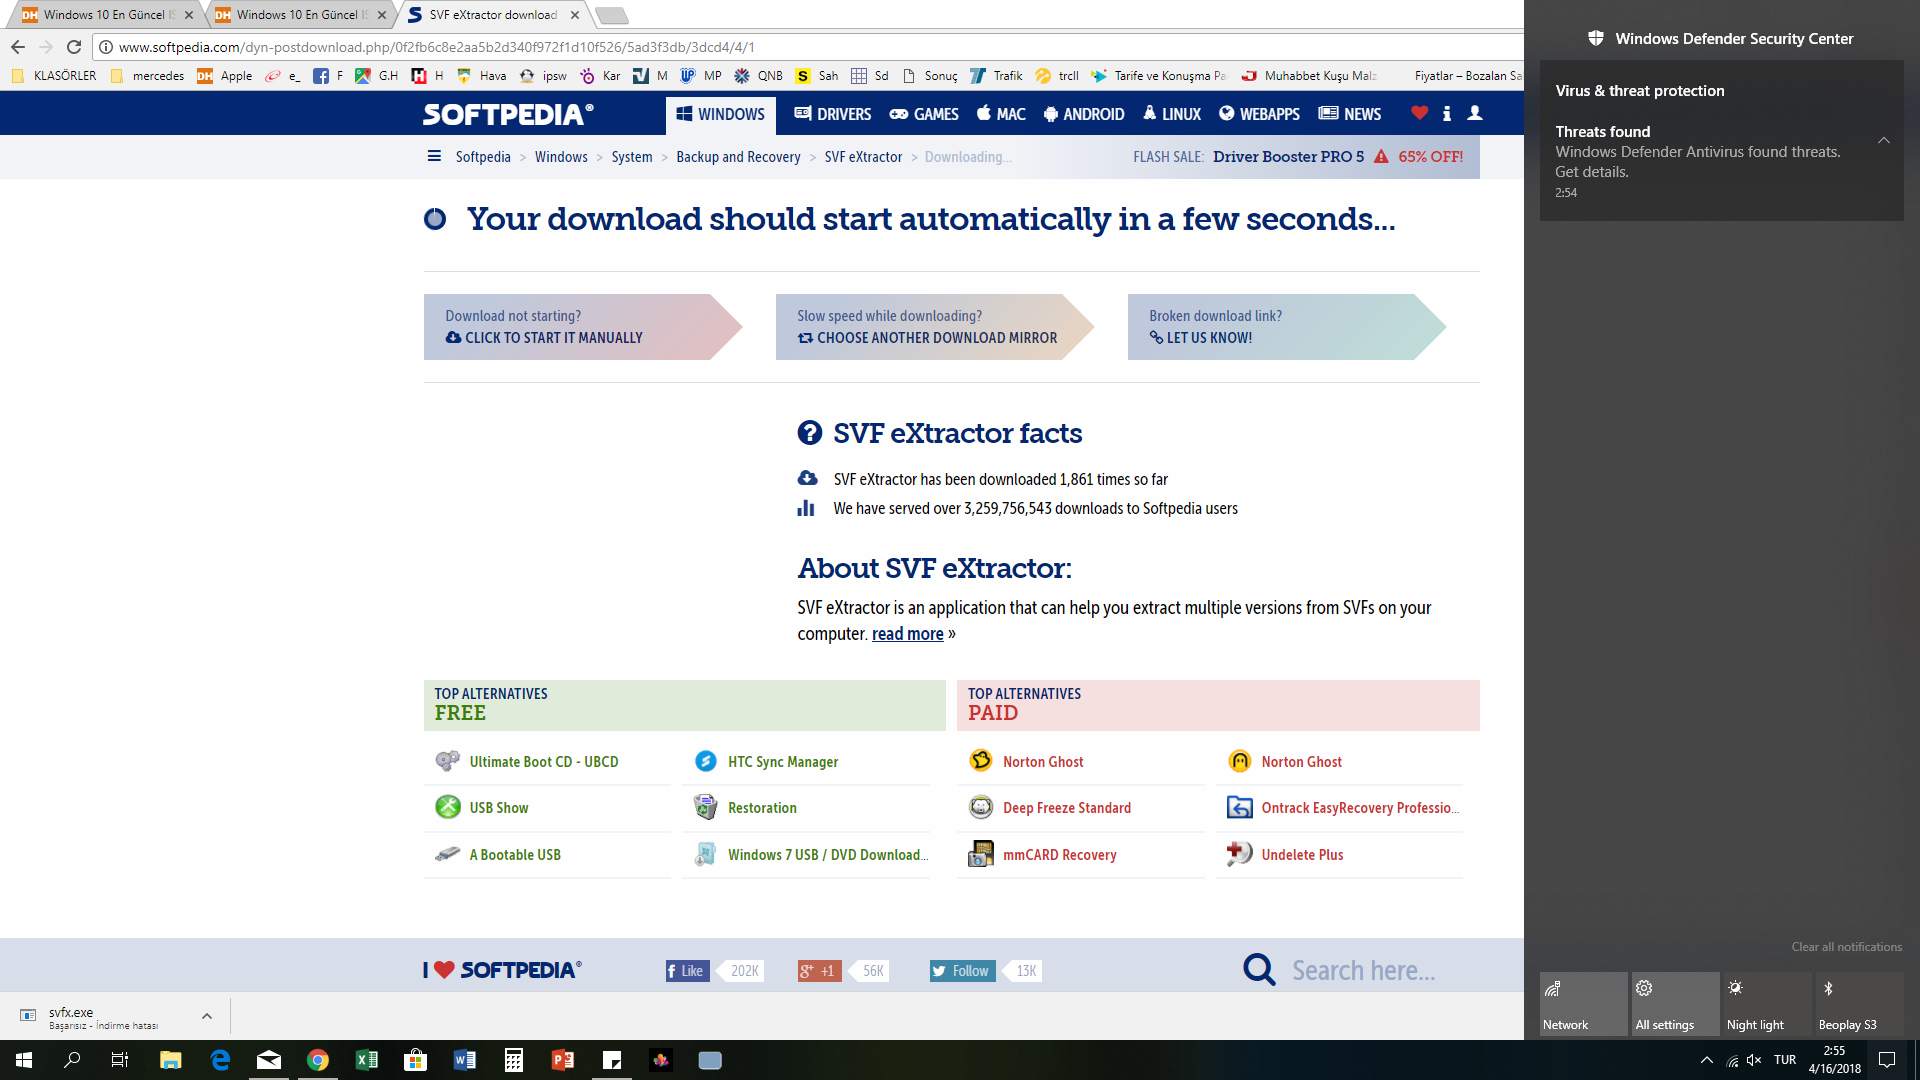The image size is (1920, 1080).
Task: Click the red heart favorites icon
Action: pyautogui.click(x=1419, y=113)
